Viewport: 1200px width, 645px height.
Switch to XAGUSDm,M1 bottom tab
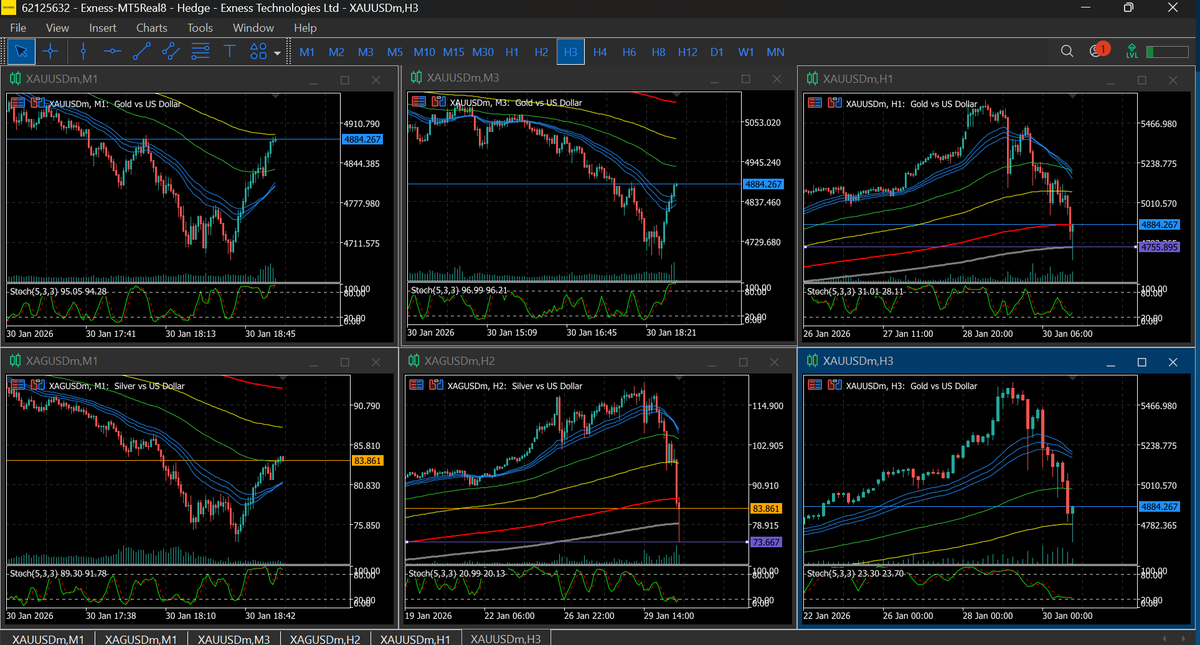point(141,638)
